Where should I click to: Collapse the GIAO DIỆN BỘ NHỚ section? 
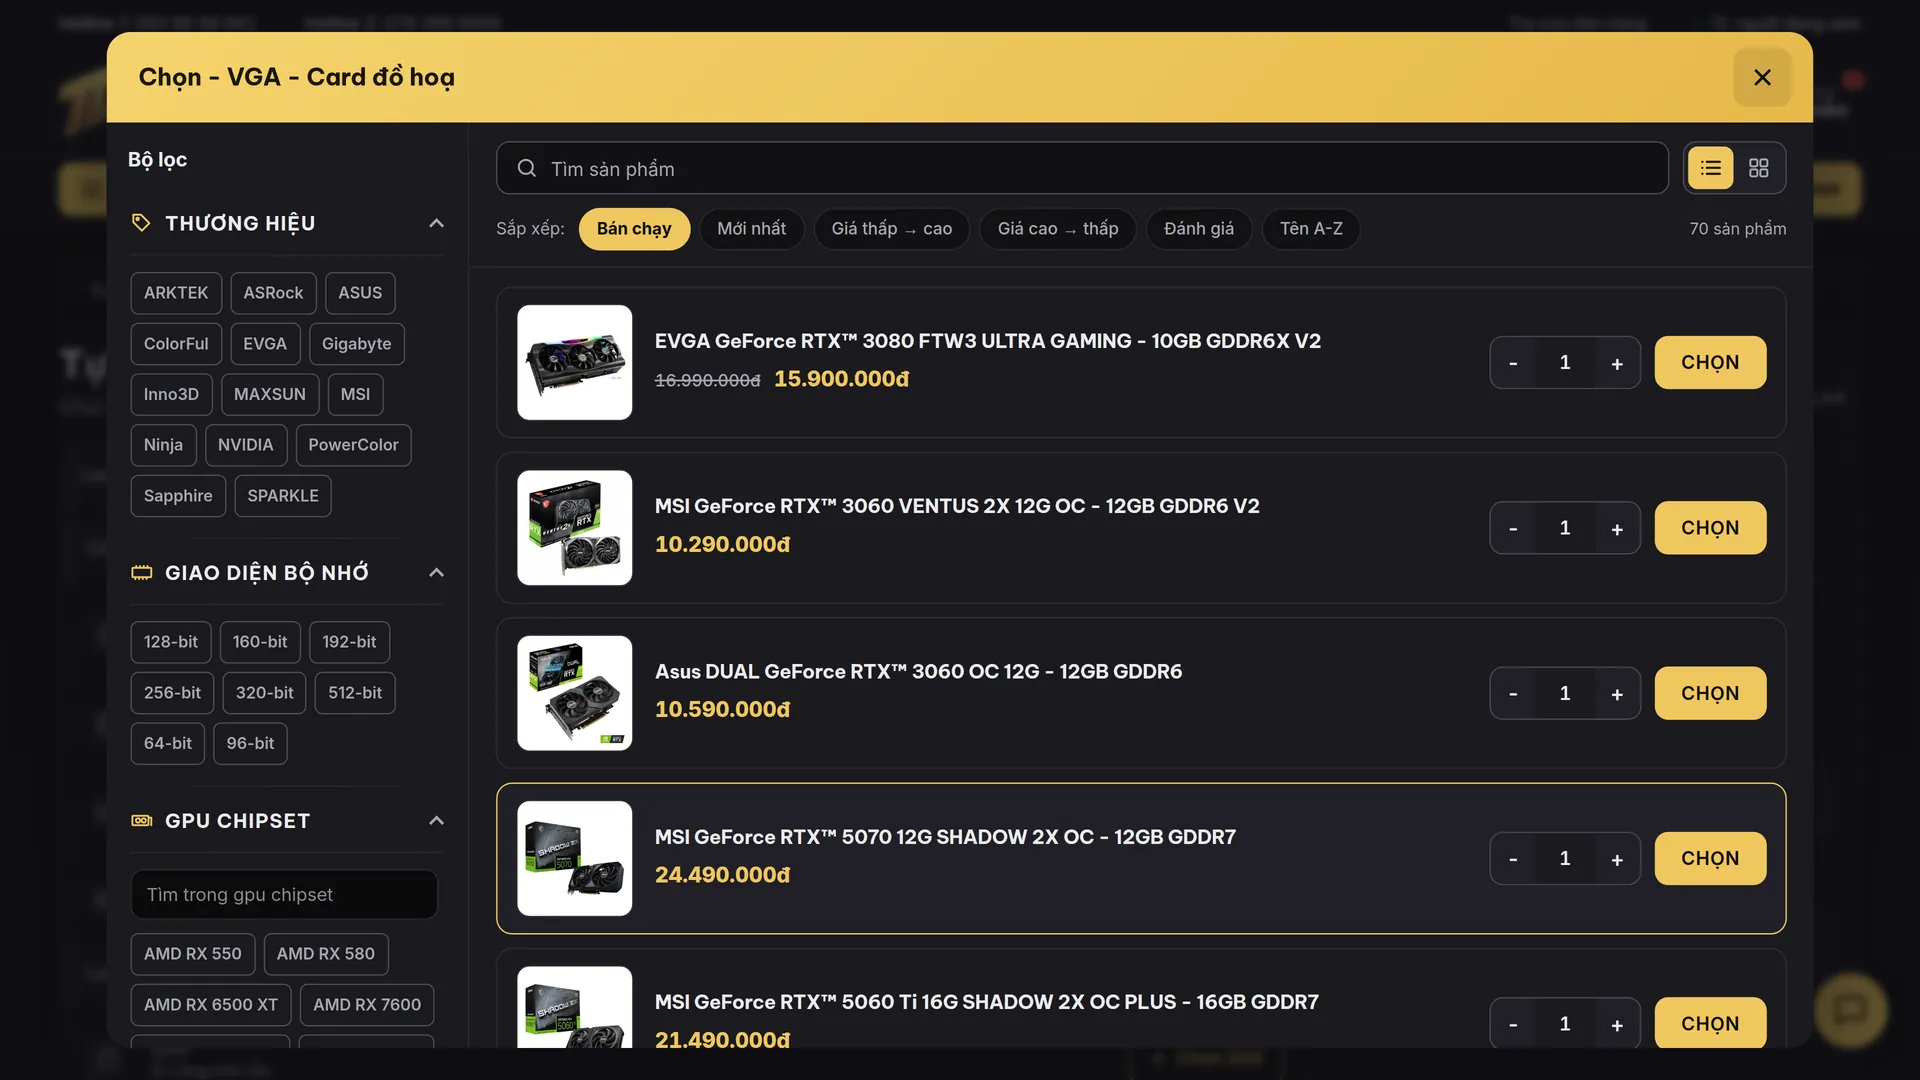(436, 573)
